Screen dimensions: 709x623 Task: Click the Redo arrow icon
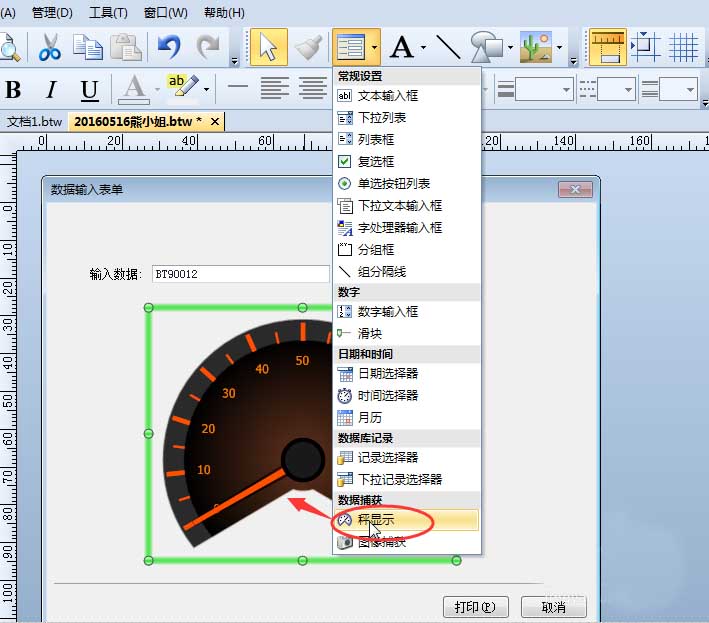click(208, 47)
